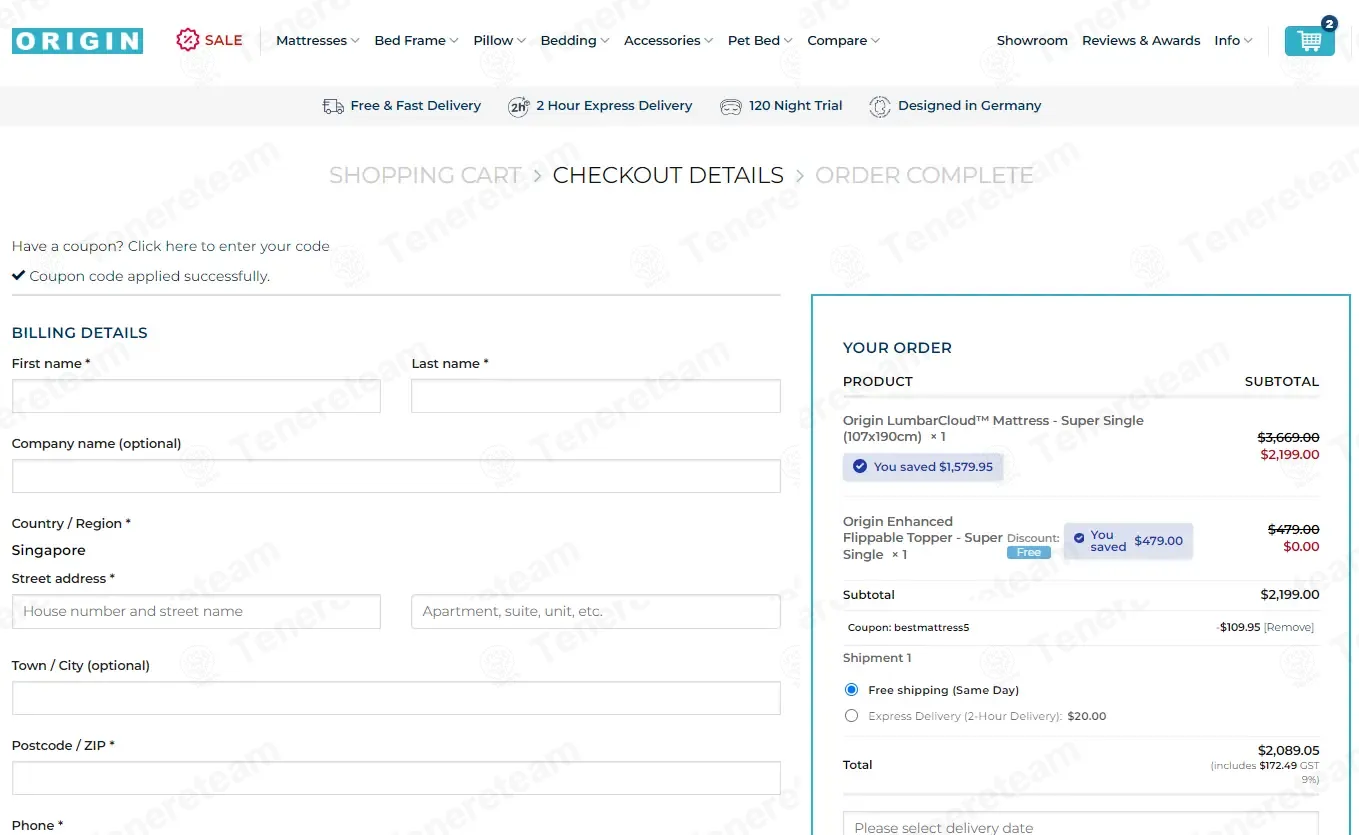Go back to SHOPPING CART step
Image resolution: width=1359 pixels, height=835 pixels.
click(x=426, y=175)
